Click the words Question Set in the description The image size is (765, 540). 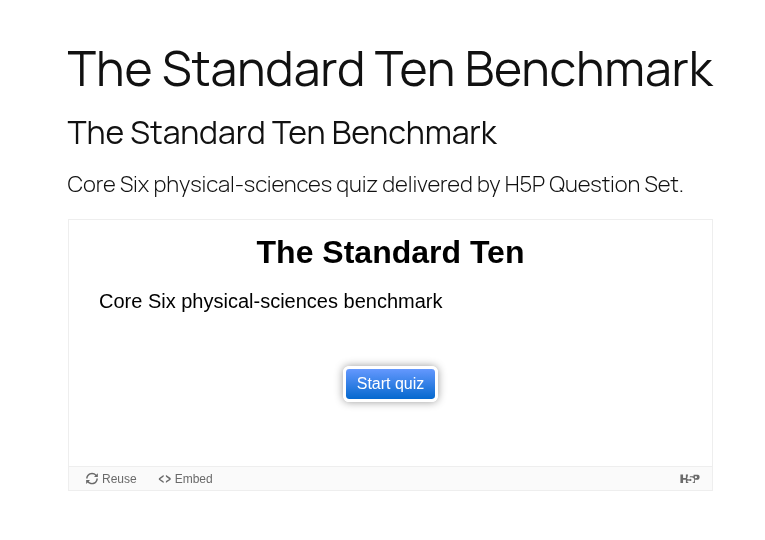[x=616, y=185]
